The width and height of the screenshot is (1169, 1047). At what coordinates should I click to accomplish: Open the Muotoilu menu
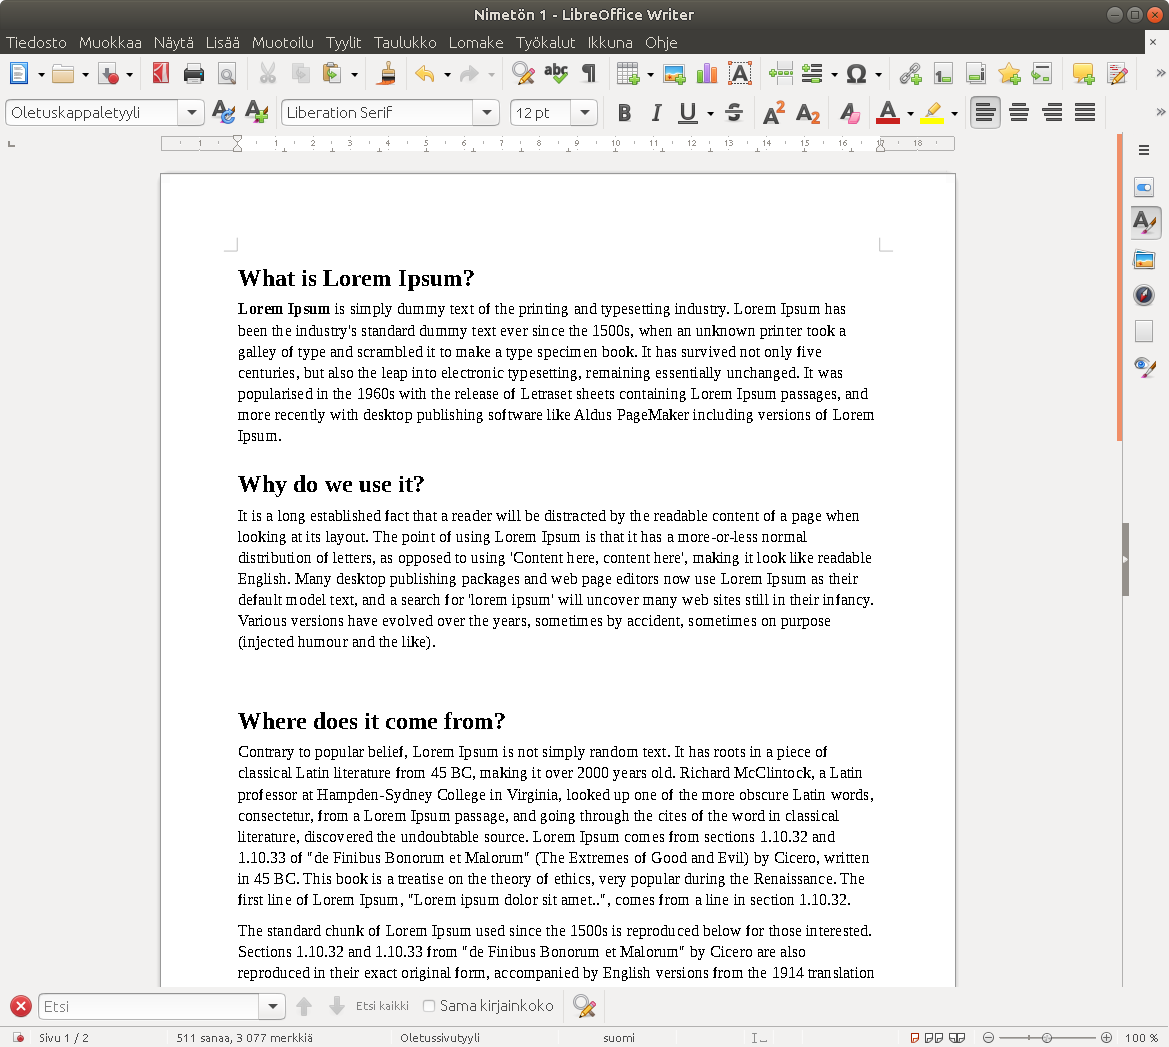(x=282, y=42)
